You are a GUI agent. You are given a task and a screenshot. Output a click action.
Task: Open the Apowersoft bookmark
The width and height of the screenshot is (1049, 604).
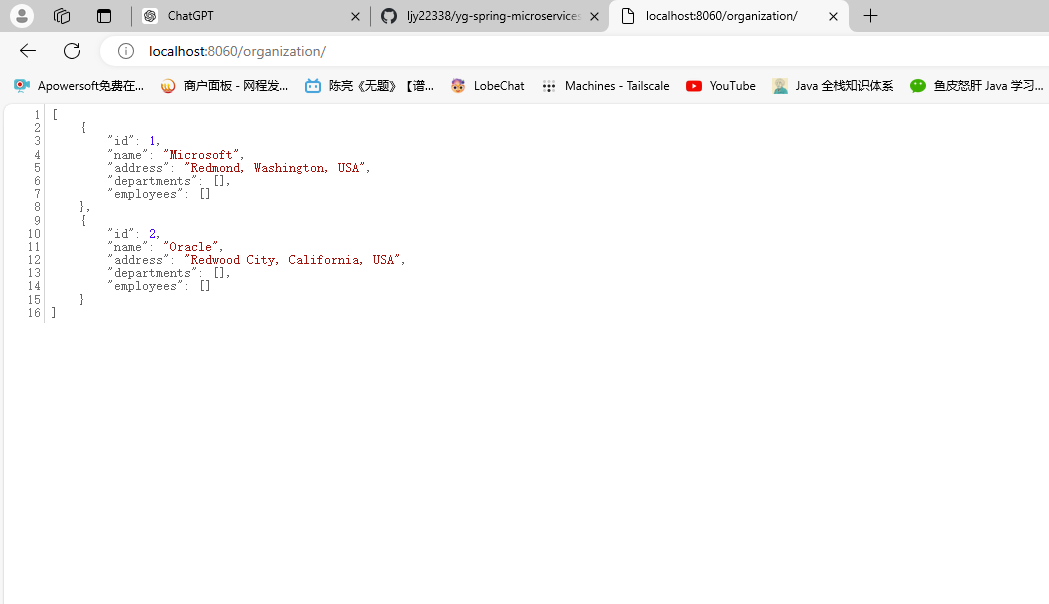point(79,86)
